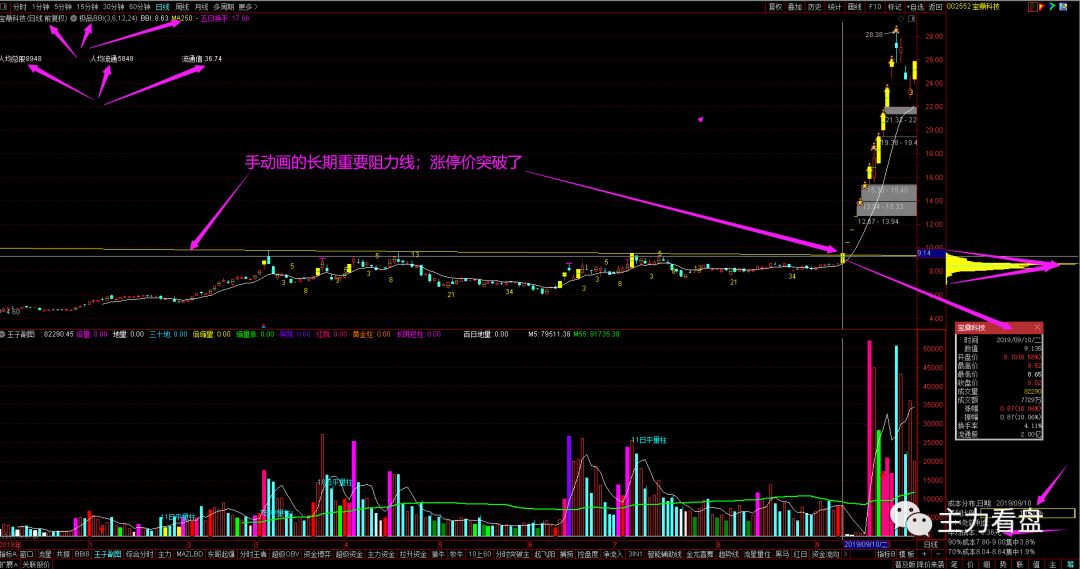The width and height of the screenshot is (1080, 569).
Task: Switch to 周线 weekly chart
Action: pyautogui.click(x=182, y=7)
